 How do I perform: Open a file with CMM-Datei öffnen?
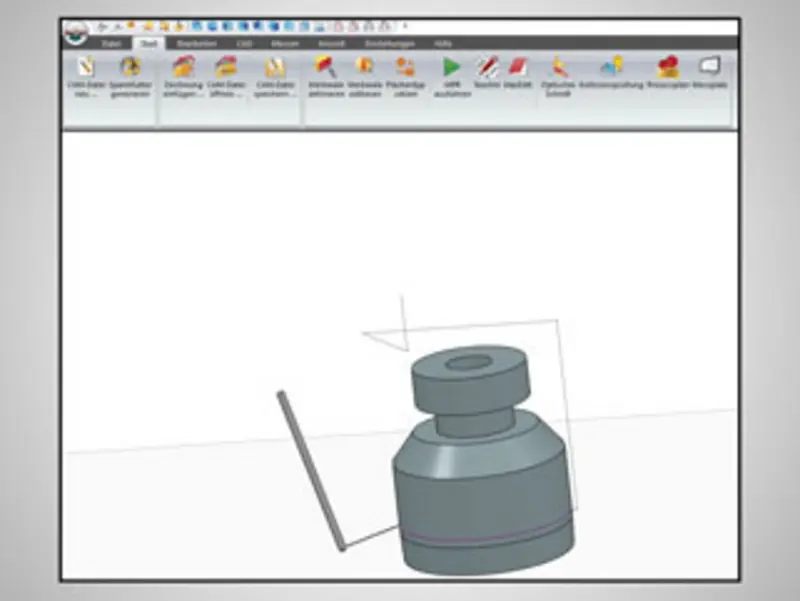(x=227, y=69)
